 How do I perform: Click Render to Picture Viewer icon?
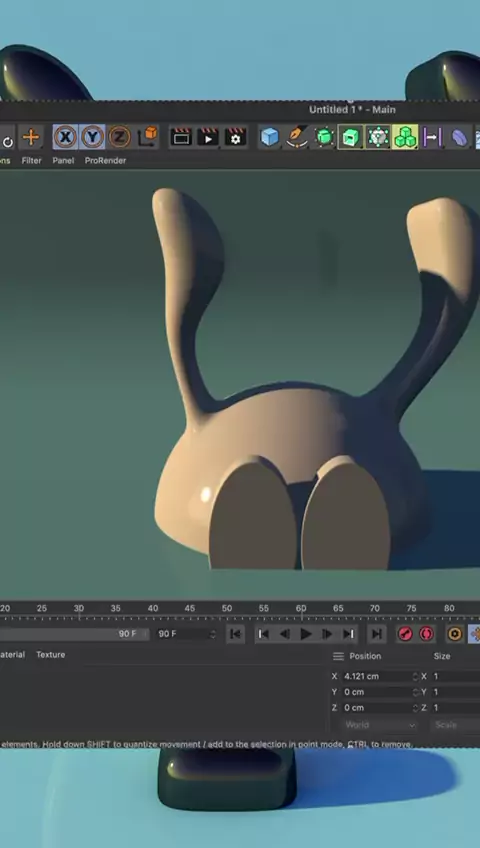pyautogui.click(x=208, y=137)
